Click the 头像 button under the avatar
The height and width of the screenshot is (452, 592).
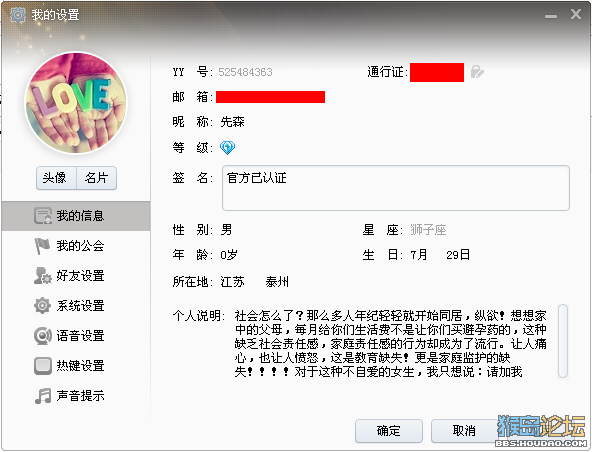(x=56, y=177)
